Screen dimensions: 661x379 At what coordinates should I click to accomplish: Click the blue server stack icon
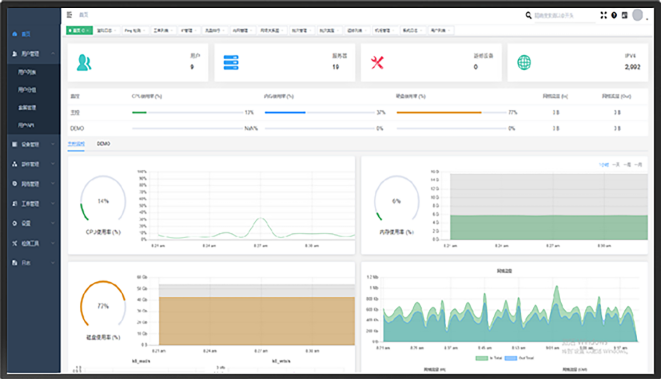[x=231, y=62]
